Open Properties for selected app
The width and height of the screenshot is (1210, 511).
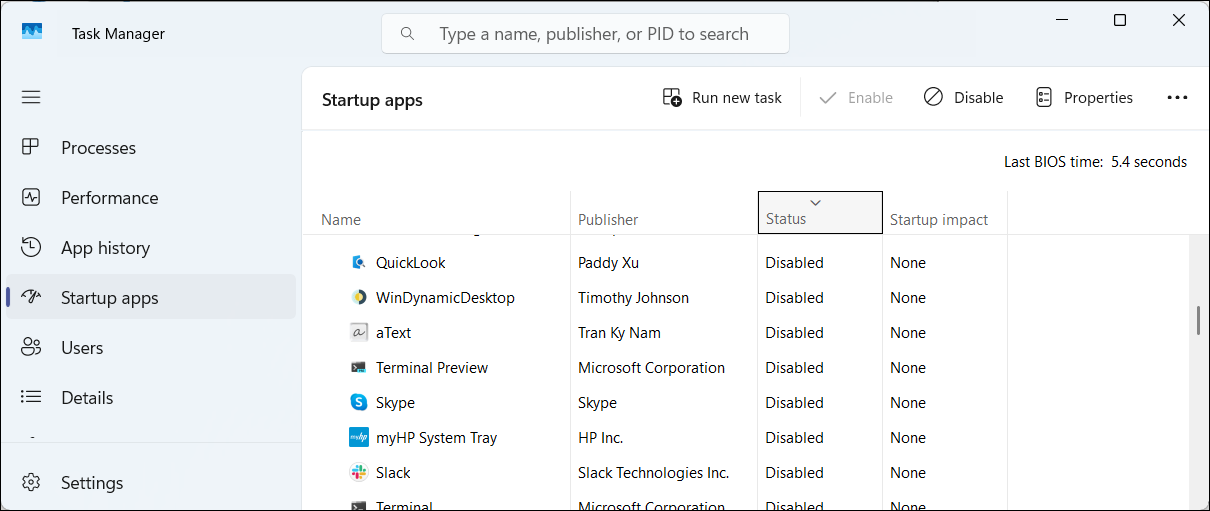(1084, 98)
